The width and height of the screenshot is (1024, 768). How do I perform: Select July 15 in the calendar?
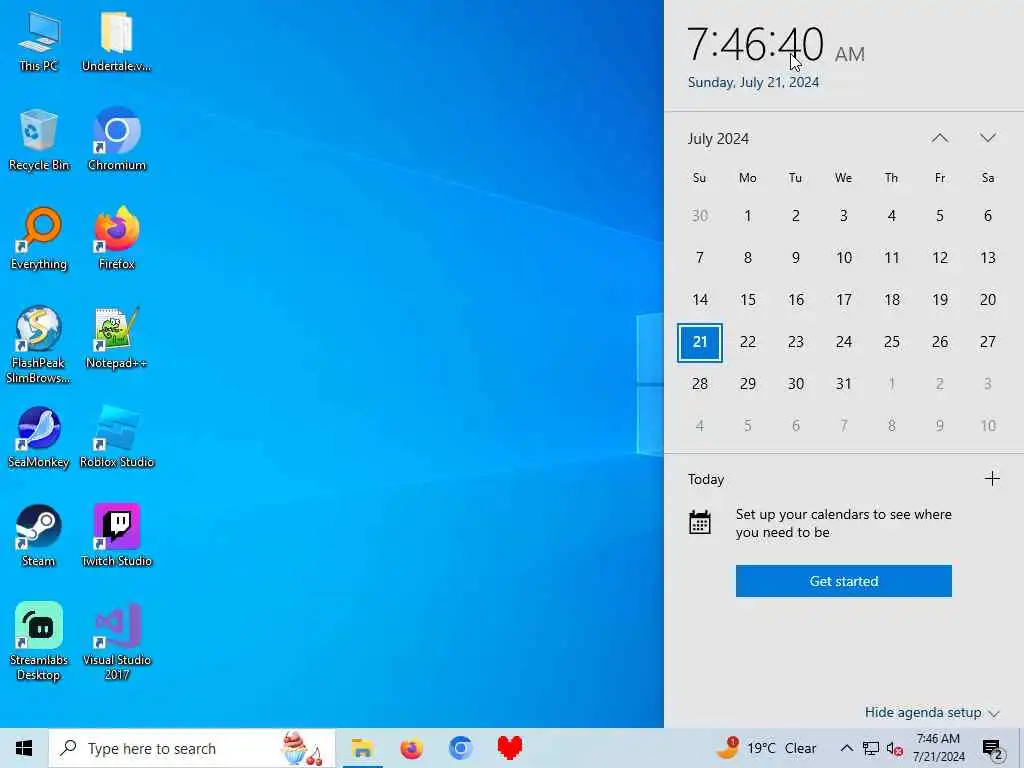tap(748, 300)
